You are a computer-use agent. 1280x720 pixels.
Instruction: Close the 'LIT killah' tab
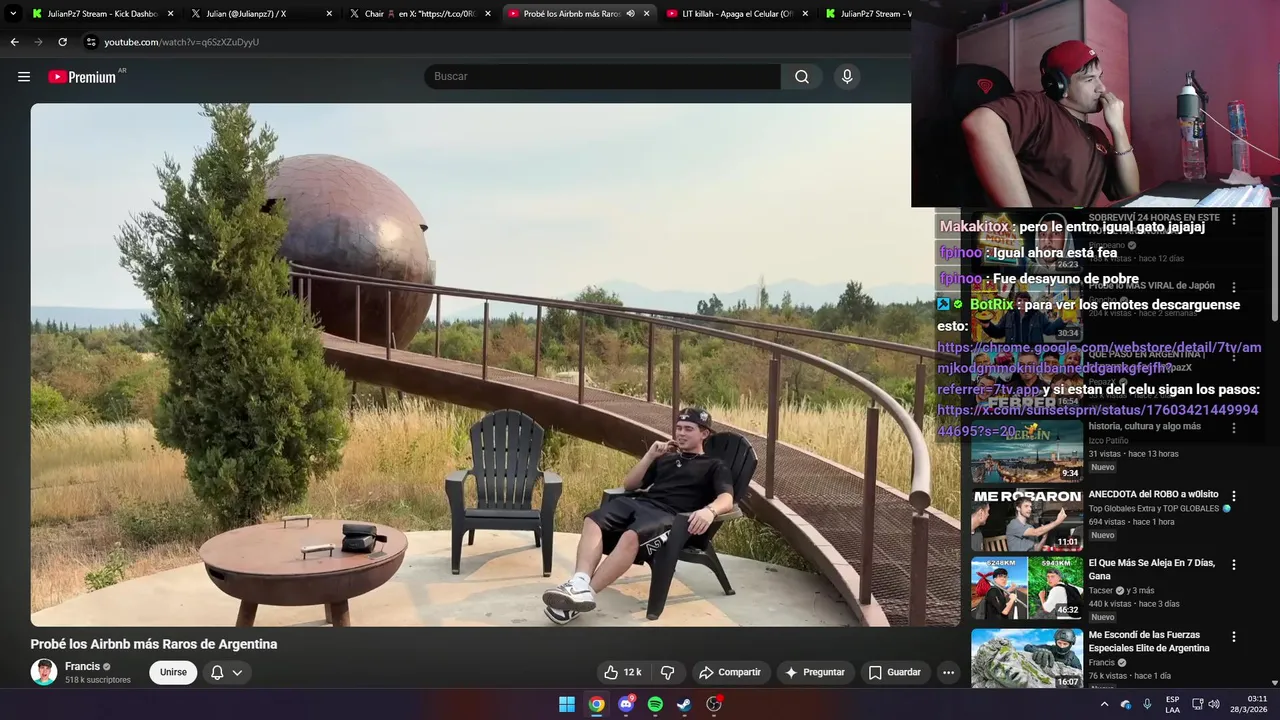pyautogui.click(x=805, y=14)
